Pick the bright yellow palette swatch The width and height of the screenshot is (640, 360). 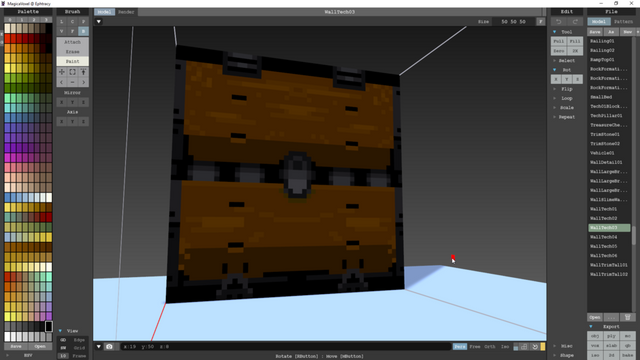[x=7, y=68]
